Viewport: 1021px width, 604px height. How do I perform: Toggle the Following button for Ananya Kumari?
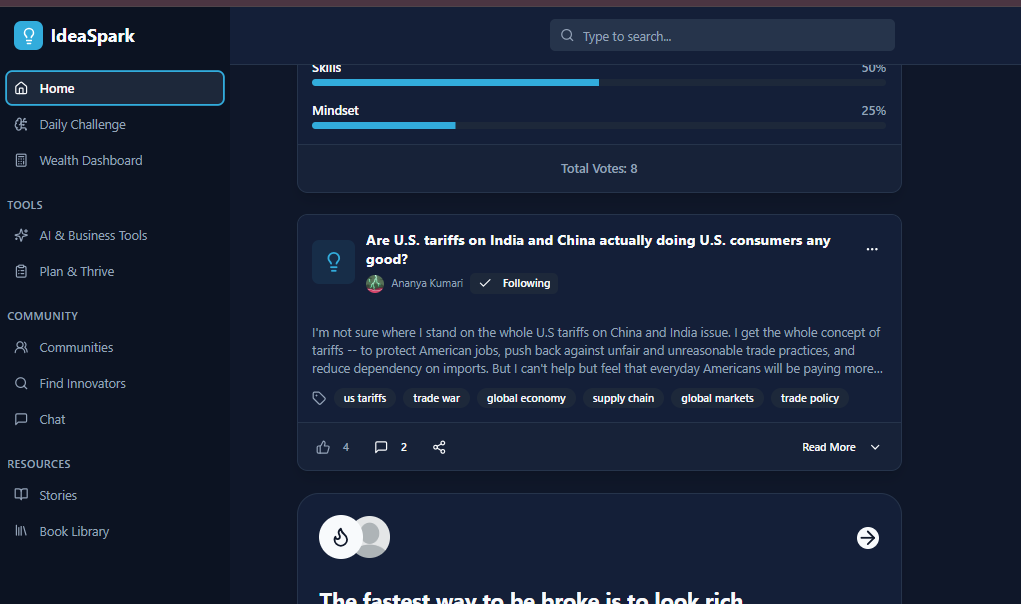[x=514, y=283]
